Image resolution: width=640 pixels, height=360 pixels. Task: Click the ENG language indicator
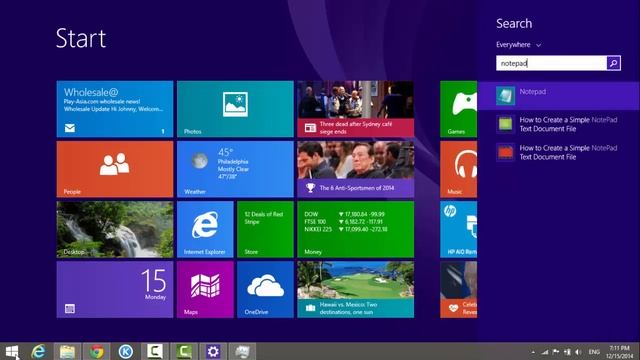[x=594, y=352]
